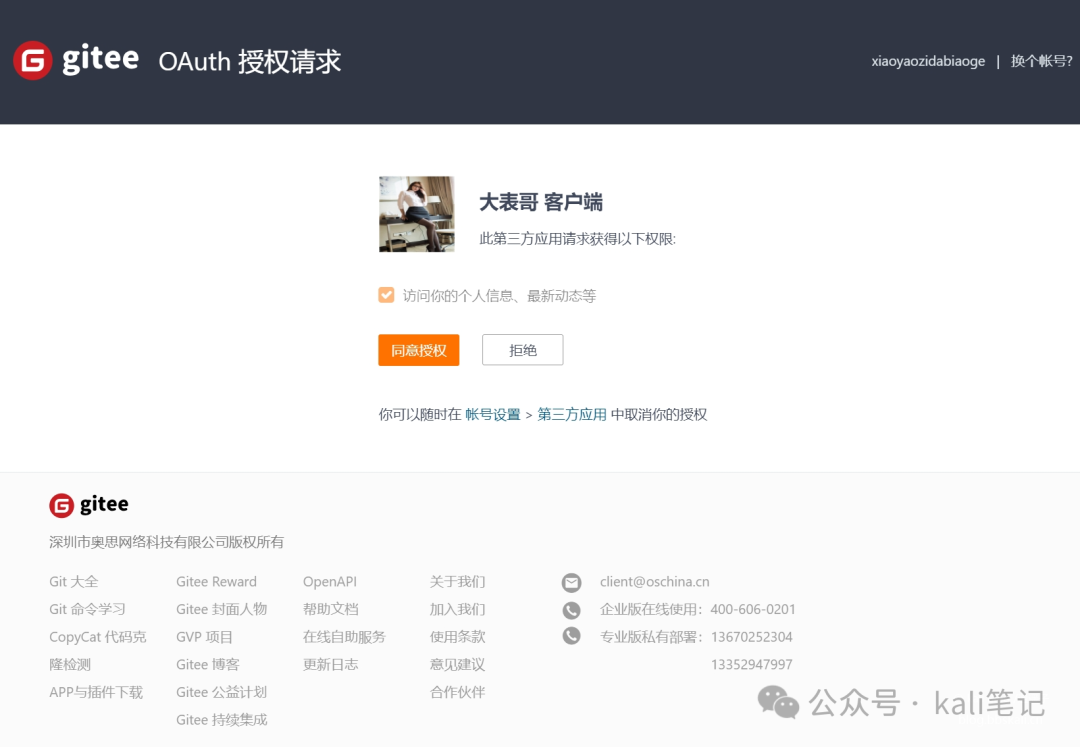Open the 使用条款 link
Image resolution: width=1080 pixels, height=747 pixels.
pyautogui.click(x=457, y=637)
